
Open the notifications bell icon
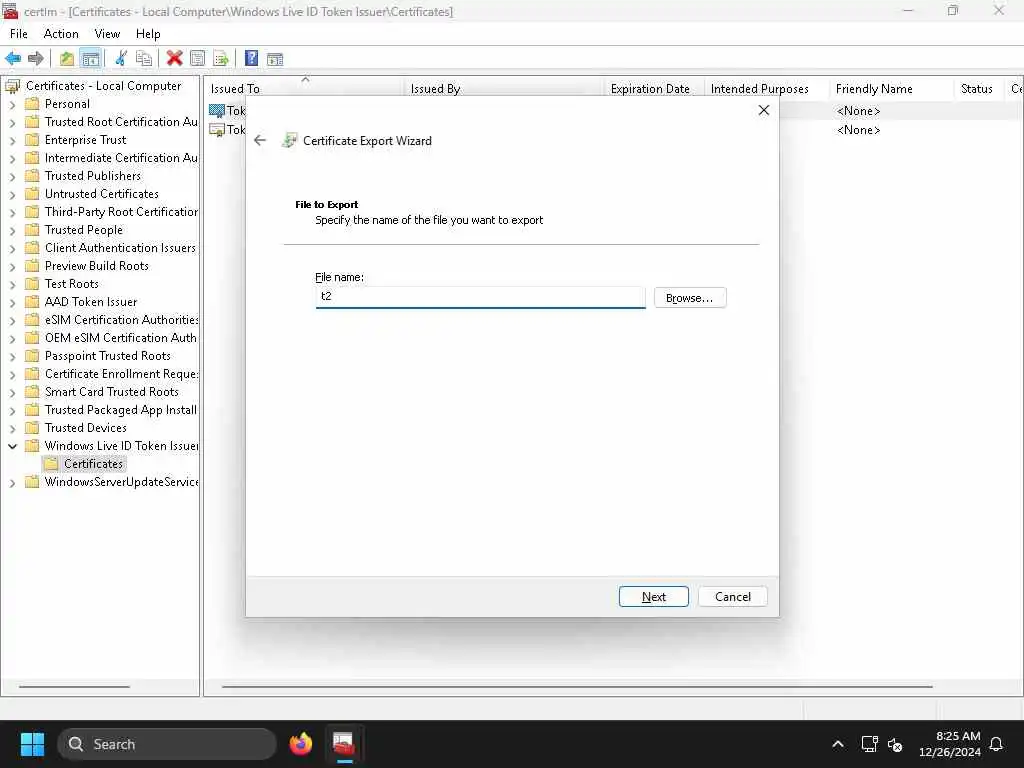point(997,744)
